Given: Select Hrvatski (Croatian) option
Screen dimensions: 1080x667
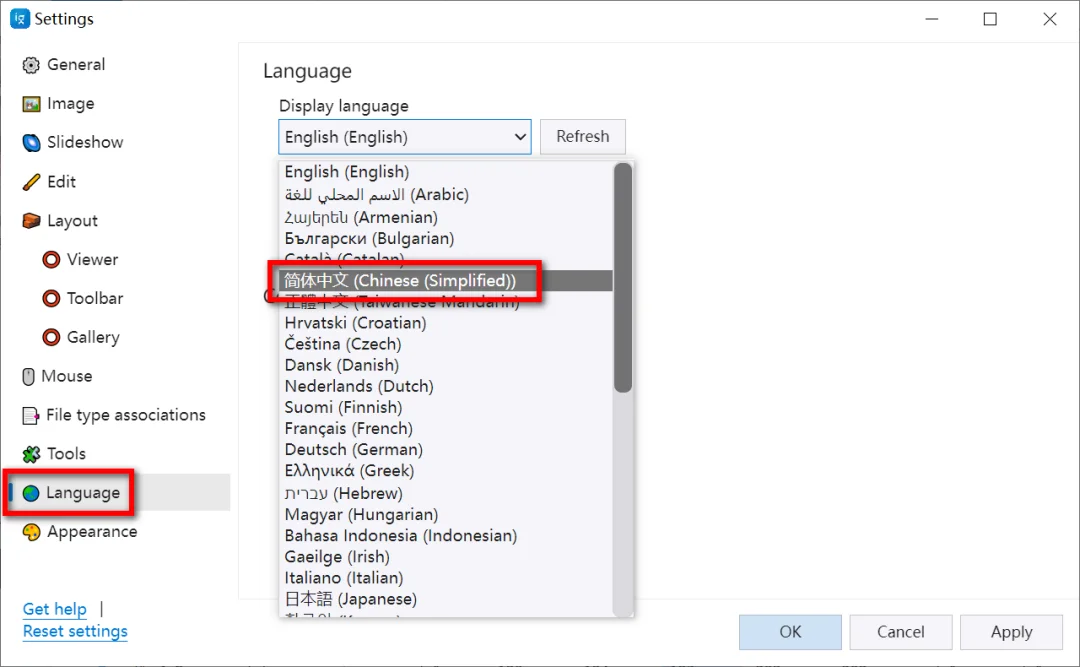Looking at the screenshot, I should 446,323.
